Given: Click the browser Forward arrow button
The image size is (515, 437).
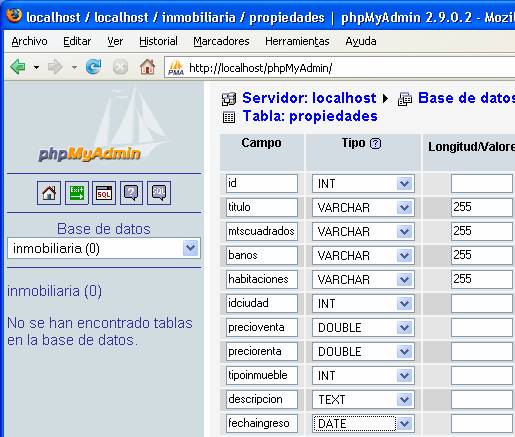Looking at the screenshot, I should coord(55,67).
